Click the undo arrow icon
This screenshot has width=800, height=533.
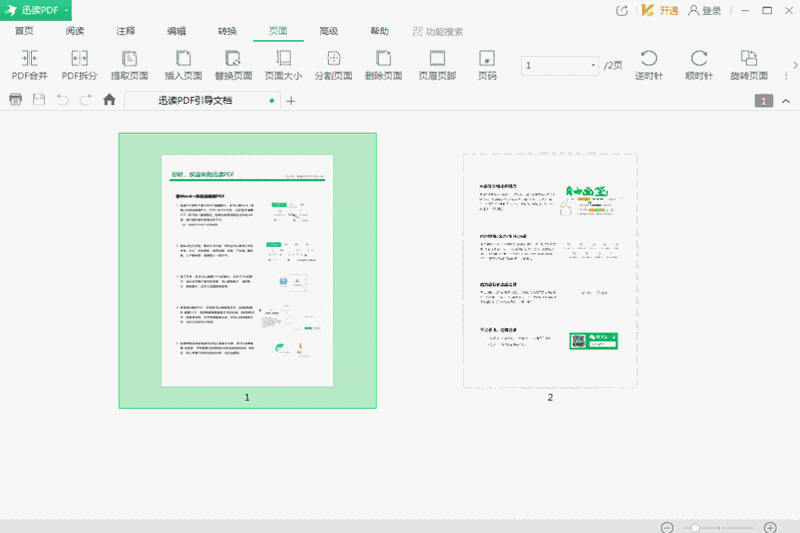coord(62,99)
